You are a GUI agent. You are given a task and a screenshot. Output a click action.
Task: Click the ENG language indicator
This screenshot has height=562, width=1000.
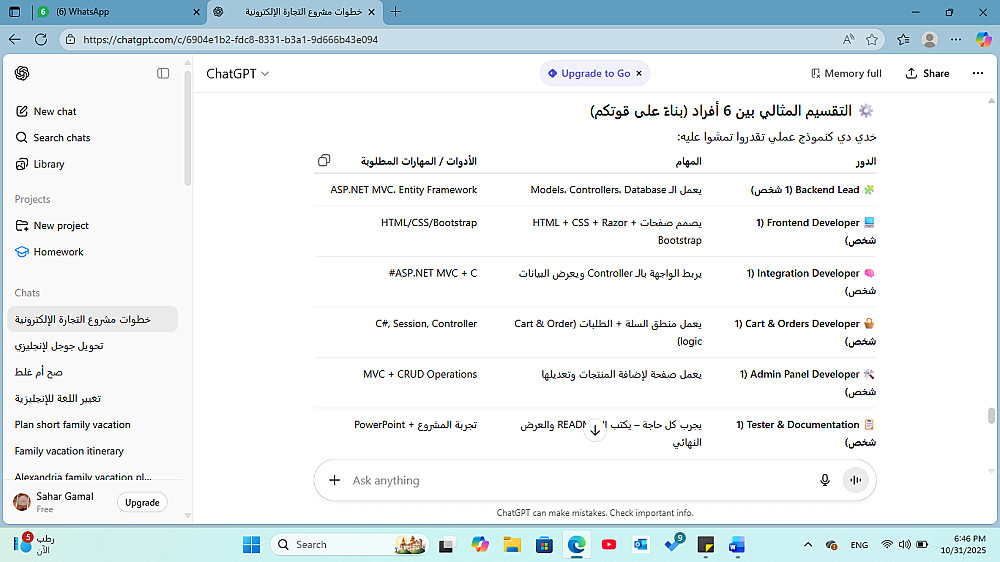(859, 544)
